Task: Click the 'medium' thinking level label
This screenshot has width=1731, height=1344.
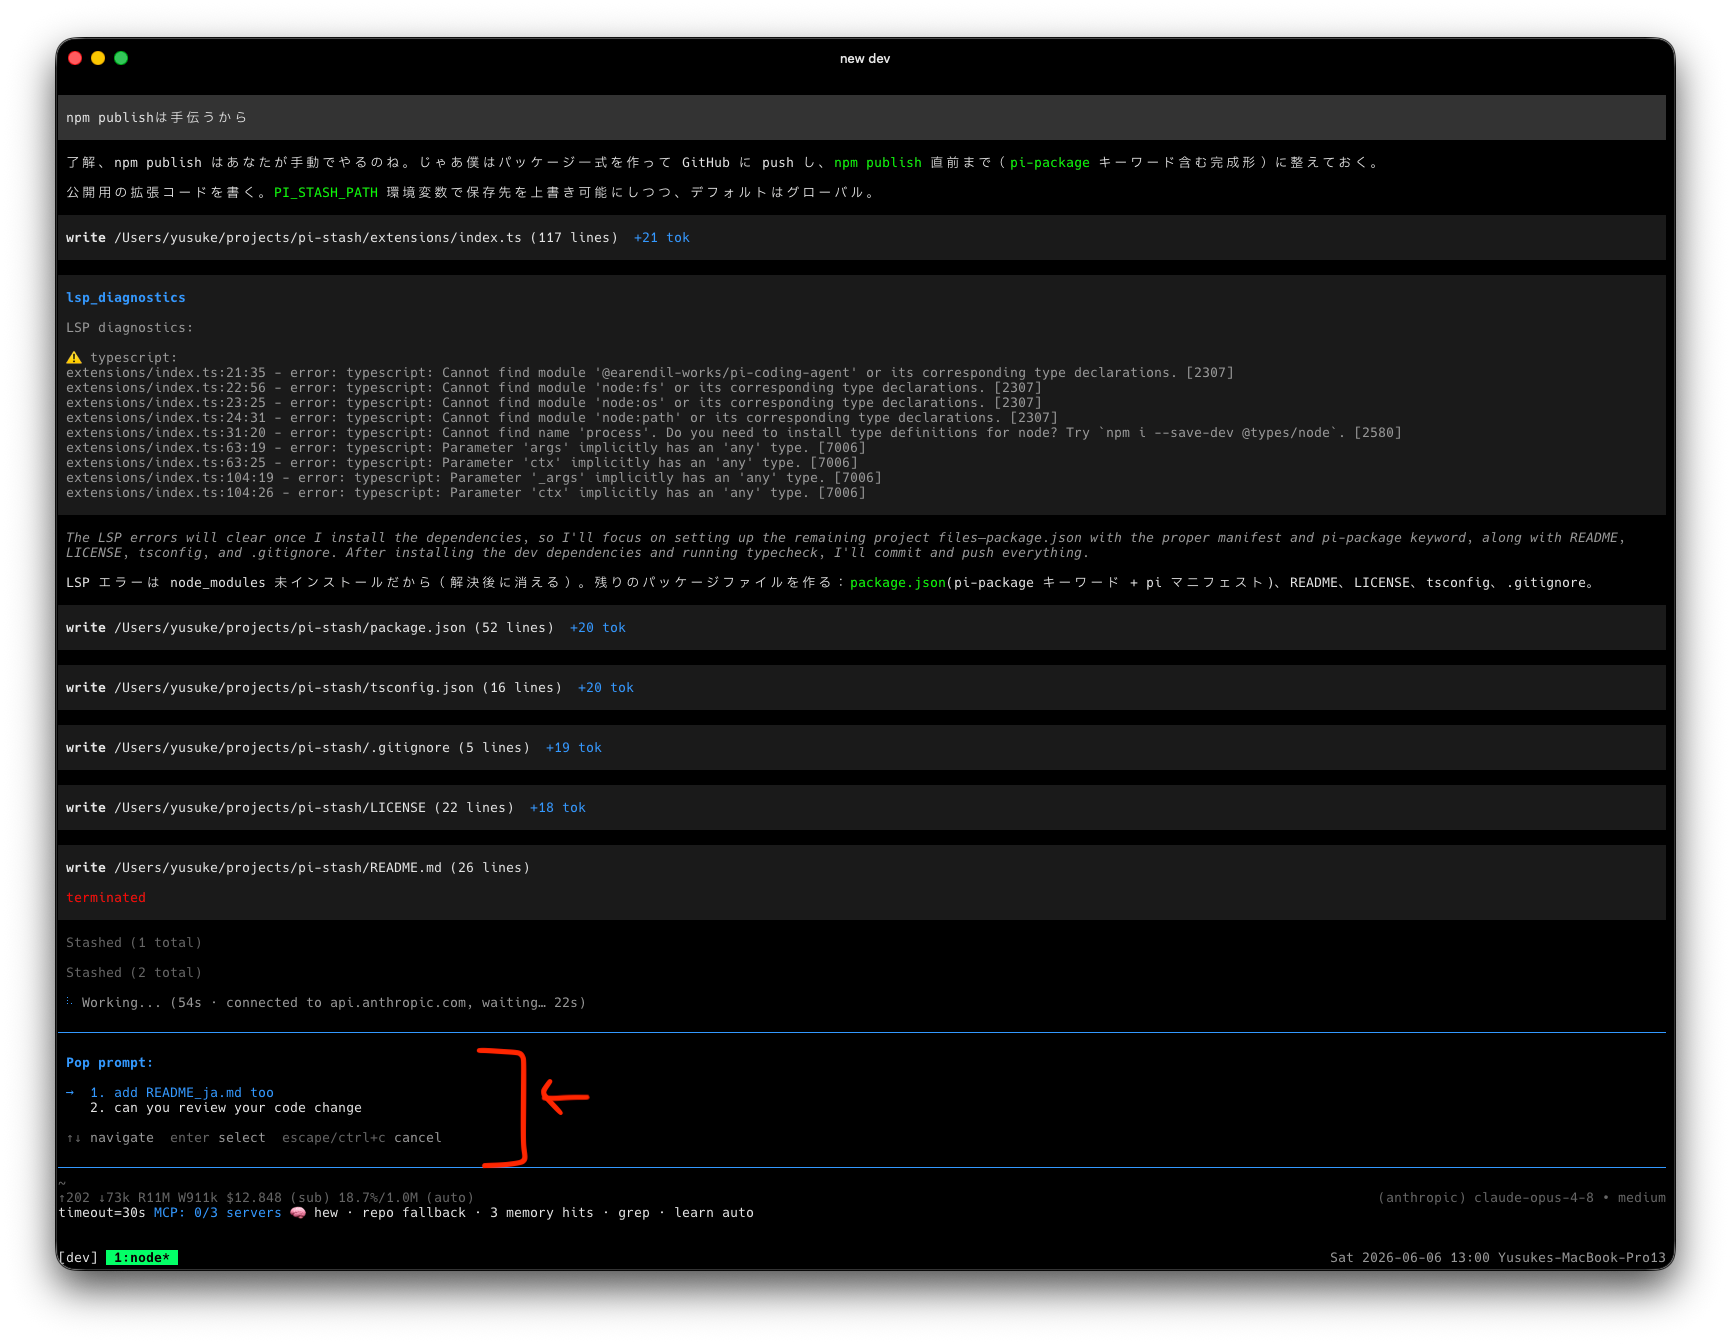Action: [x=1642, y=1197]
